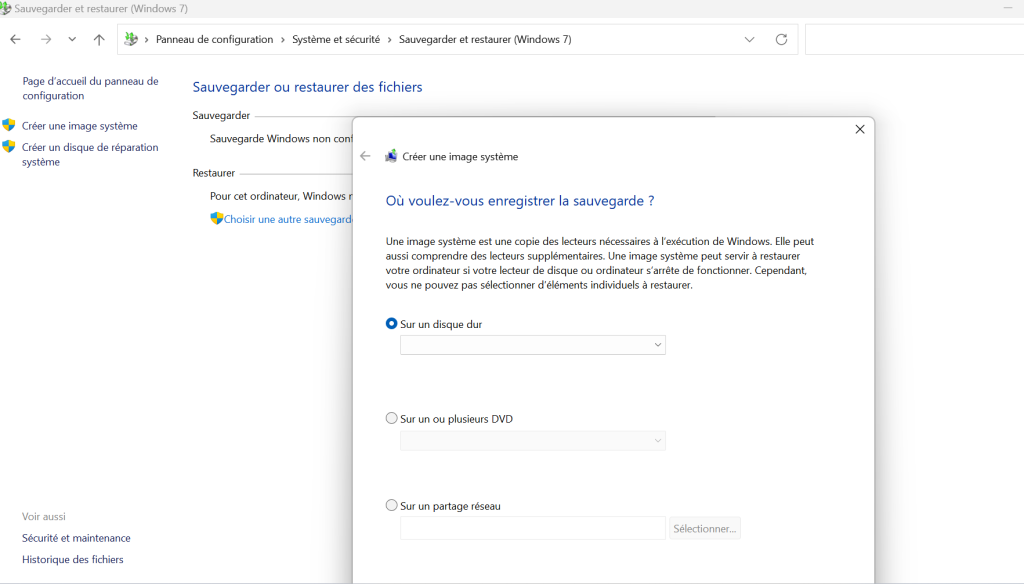Click the network share path field
This screenshot has width=1024, height=584.
[x=533, y=528]
